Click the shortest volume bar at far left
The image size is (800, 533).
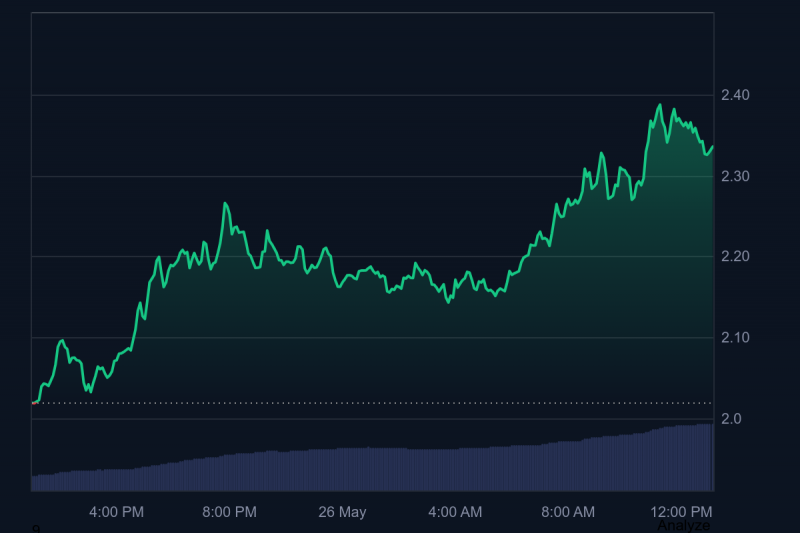33,484
